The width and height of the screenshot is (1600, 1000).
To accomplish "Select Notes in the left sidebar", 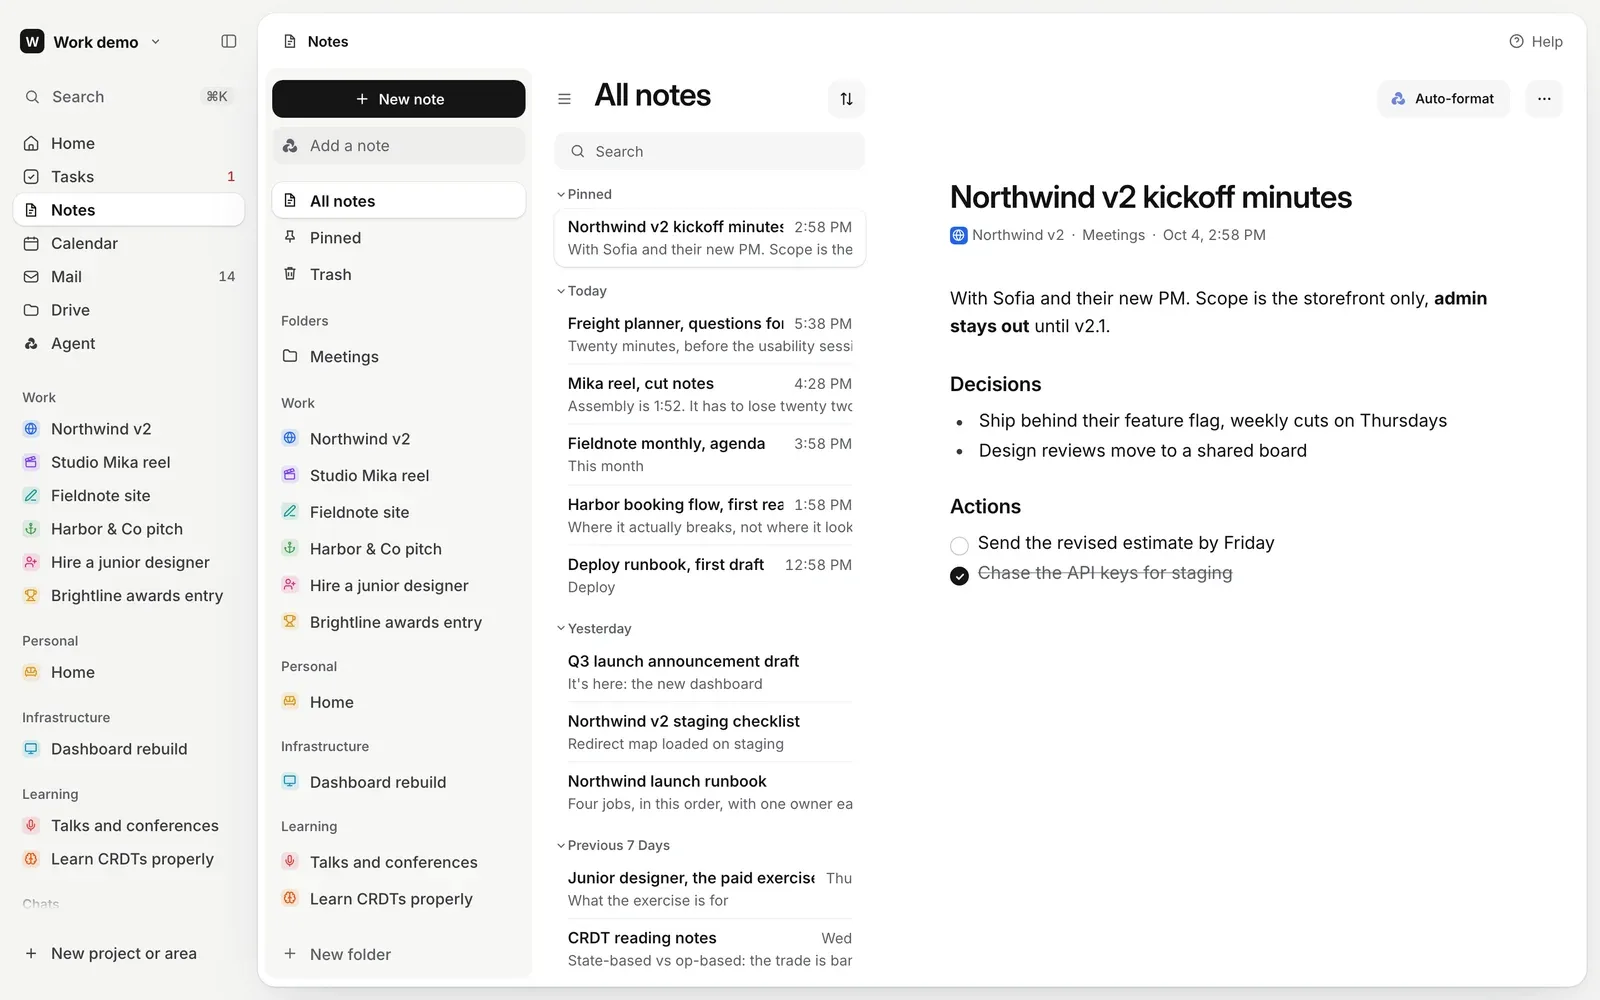I will (x=129, y=210).
